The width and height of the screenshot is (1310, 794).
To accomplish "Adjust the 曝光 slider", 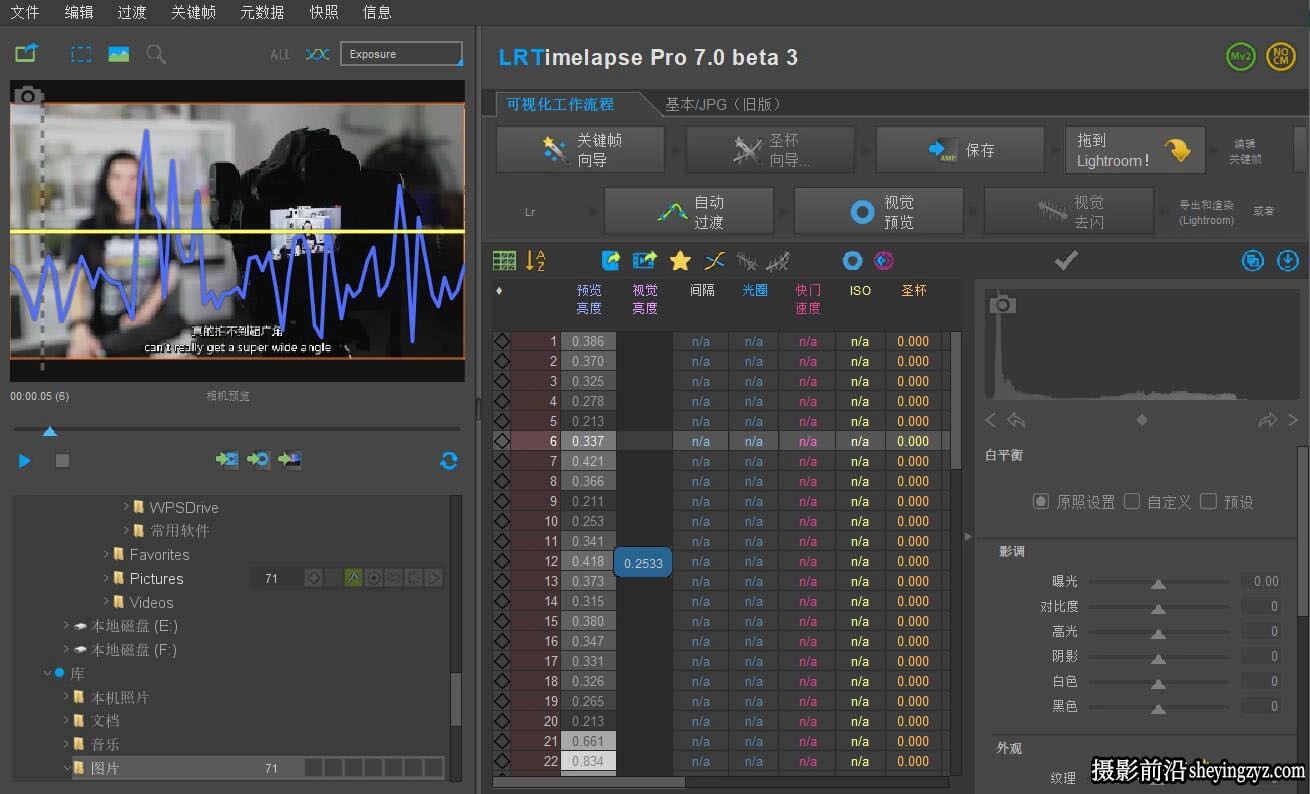I will tap(1158, 582).
